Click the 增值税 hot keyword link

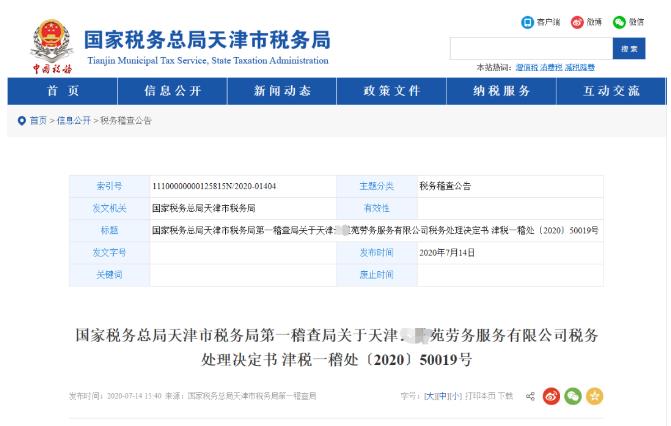click(x=527, y=68)
